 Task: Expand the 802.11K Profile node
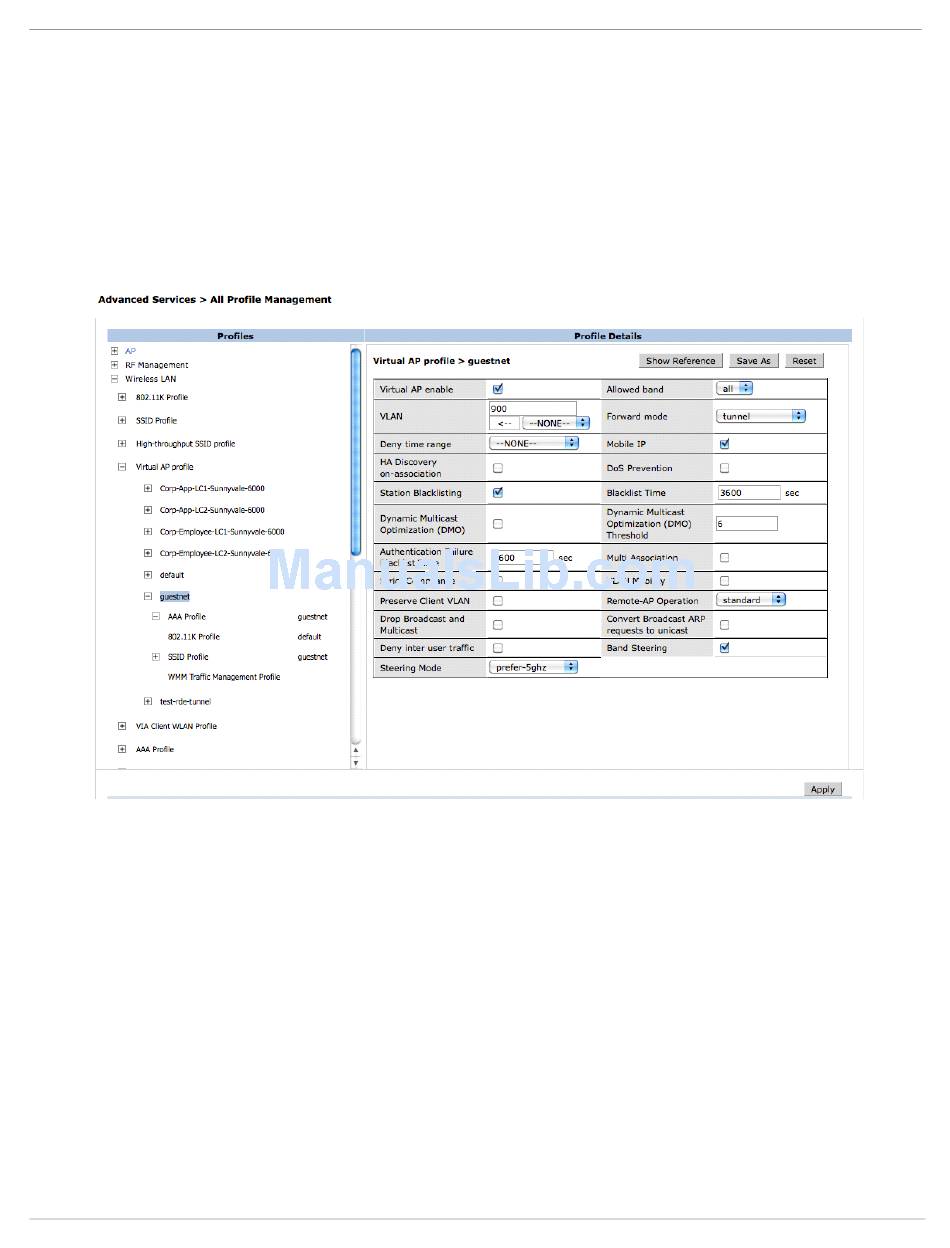click(x=122, y=397)
